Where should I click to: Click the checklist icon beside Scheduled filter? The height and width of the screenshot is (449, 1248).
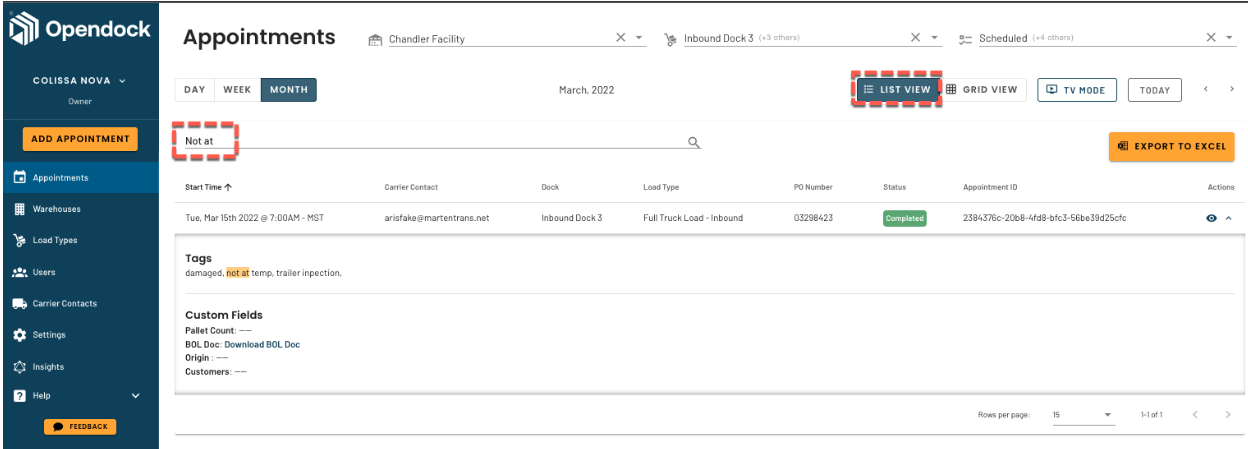point(965,39)
